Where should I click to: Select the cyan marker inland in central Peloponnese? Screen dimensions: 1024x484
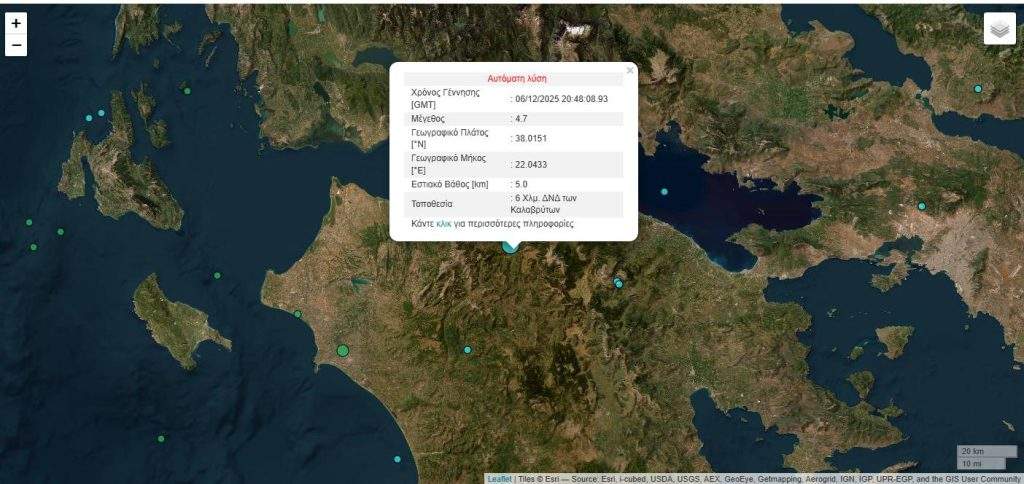[467, 349]
